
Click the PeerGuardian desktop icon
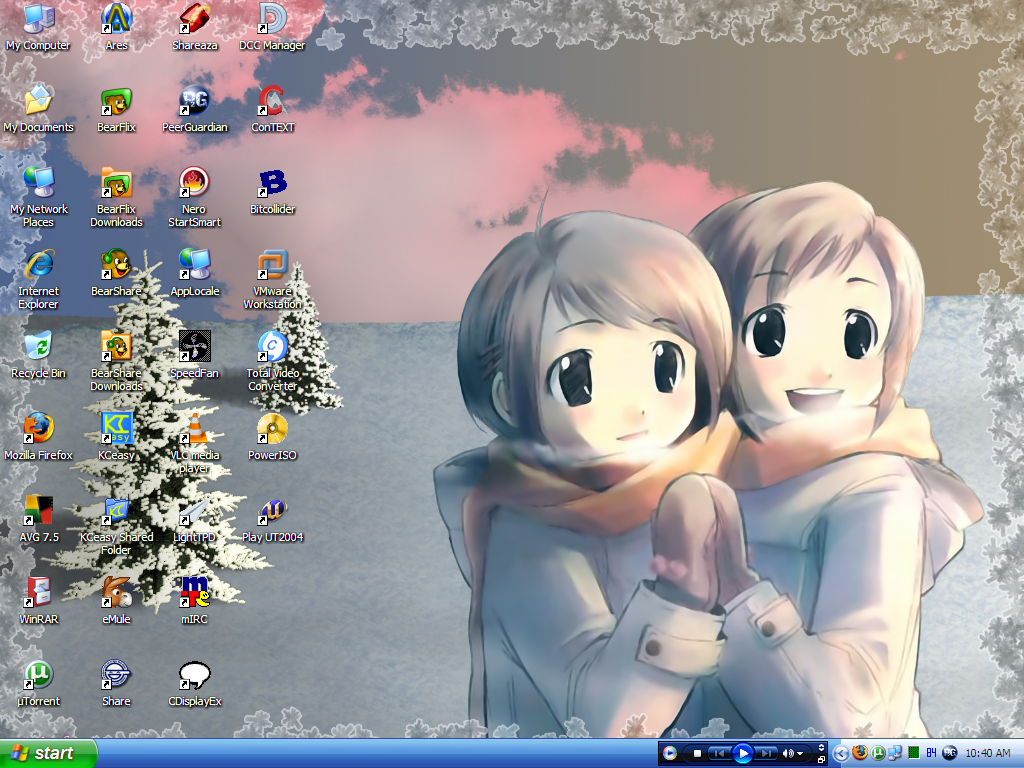tap(195, 109)
